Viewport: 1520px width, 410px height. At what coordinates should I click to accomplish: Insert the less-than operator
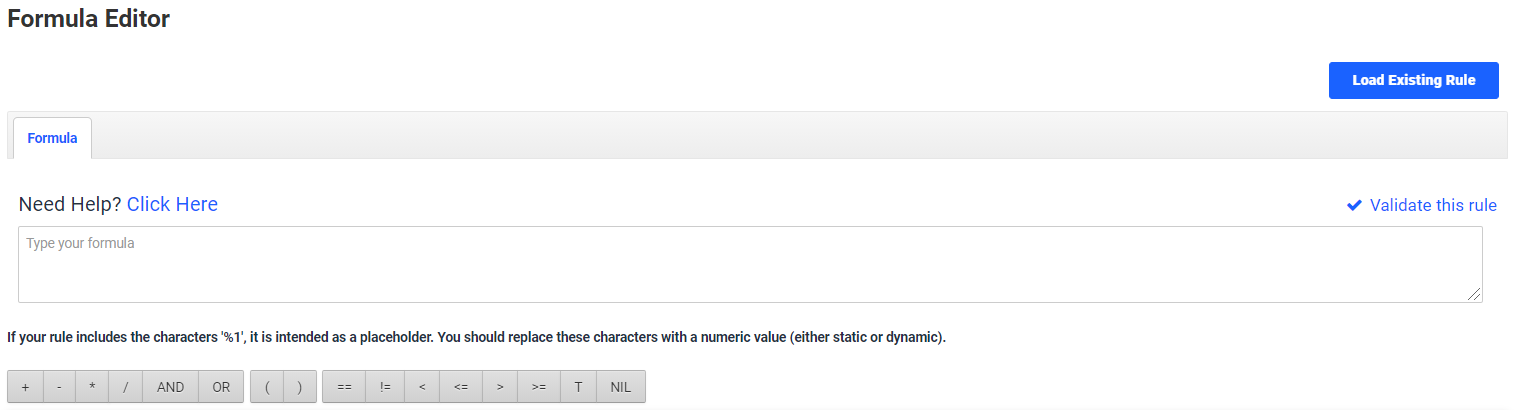tap(422, 387)
